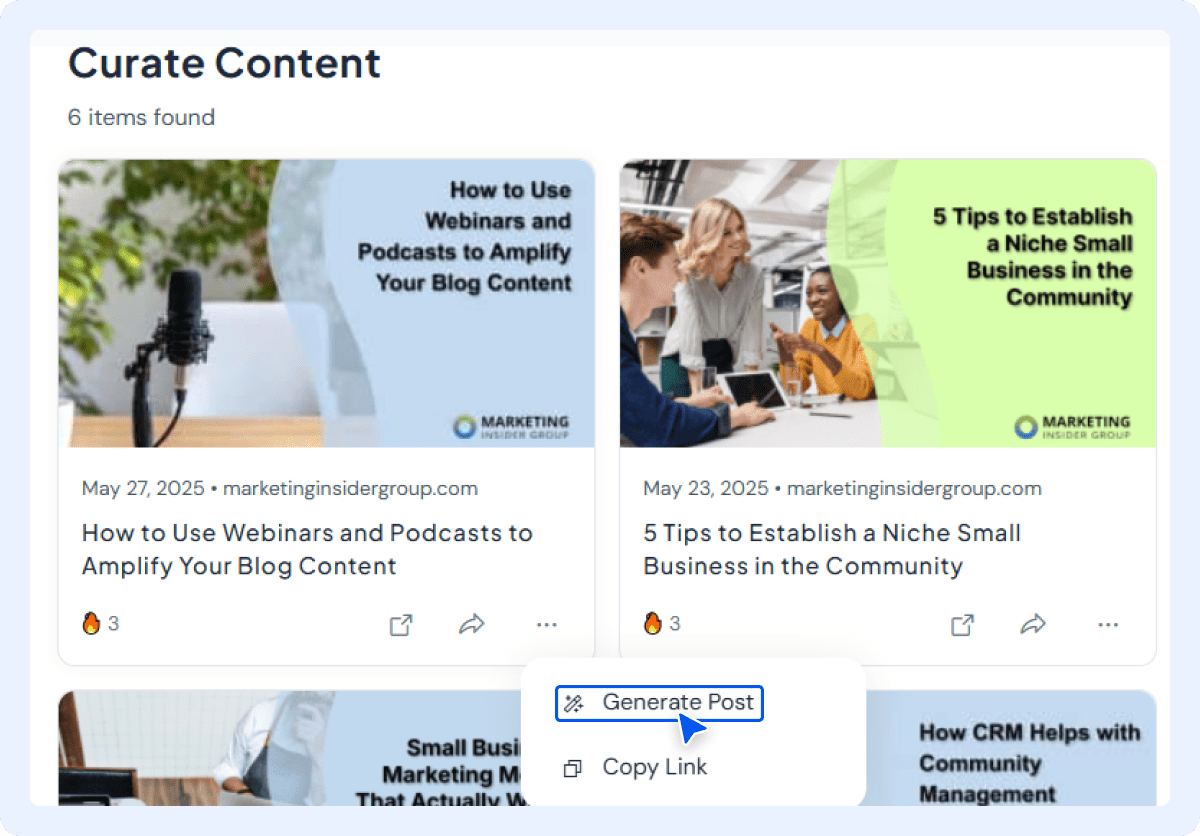Viewport: 1200px width, 836px height.
Task: Click share arrow on Webinars and Podcasts card
Action: coord(471,625)
